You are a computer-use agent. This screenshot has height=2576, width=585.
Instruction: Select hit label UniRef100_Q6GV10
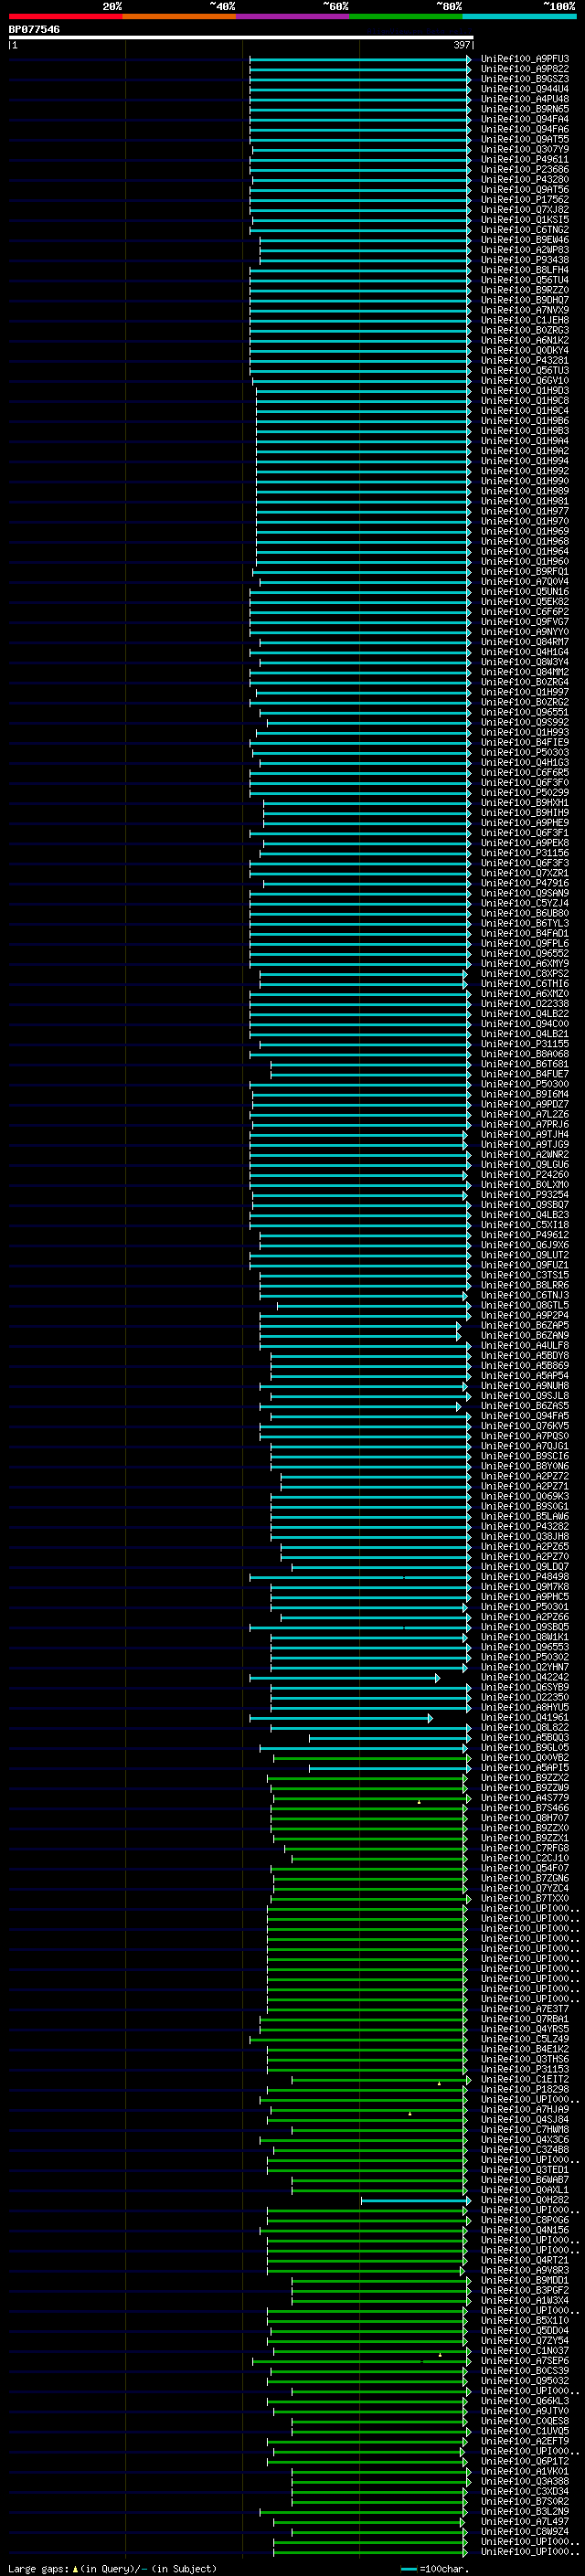coord(525,381)
